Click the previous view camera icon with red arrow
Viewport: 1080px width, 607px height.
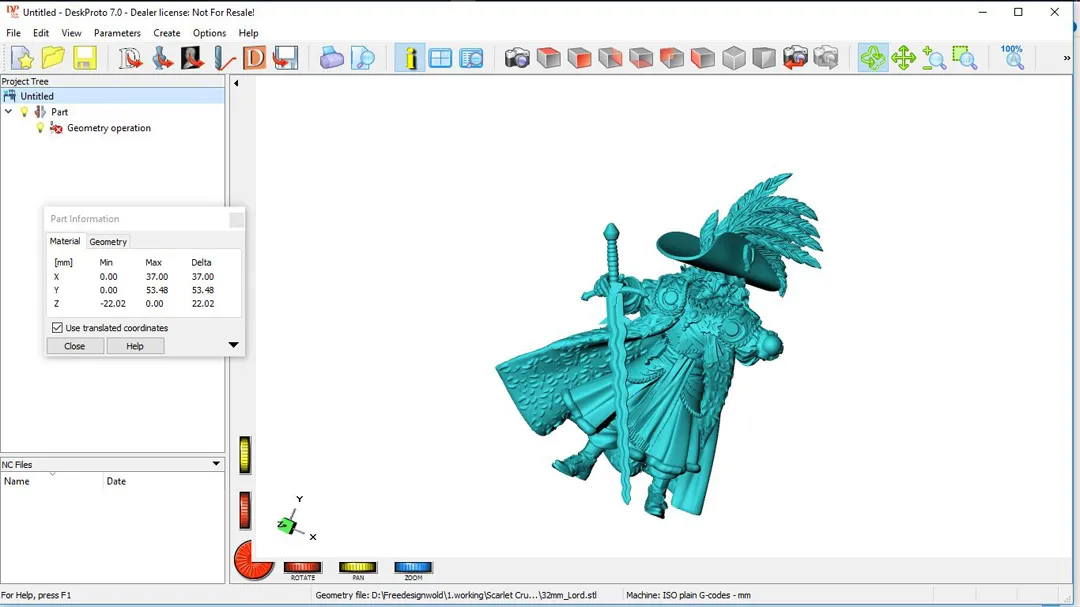pyautogui.click(x=795, y=58)
